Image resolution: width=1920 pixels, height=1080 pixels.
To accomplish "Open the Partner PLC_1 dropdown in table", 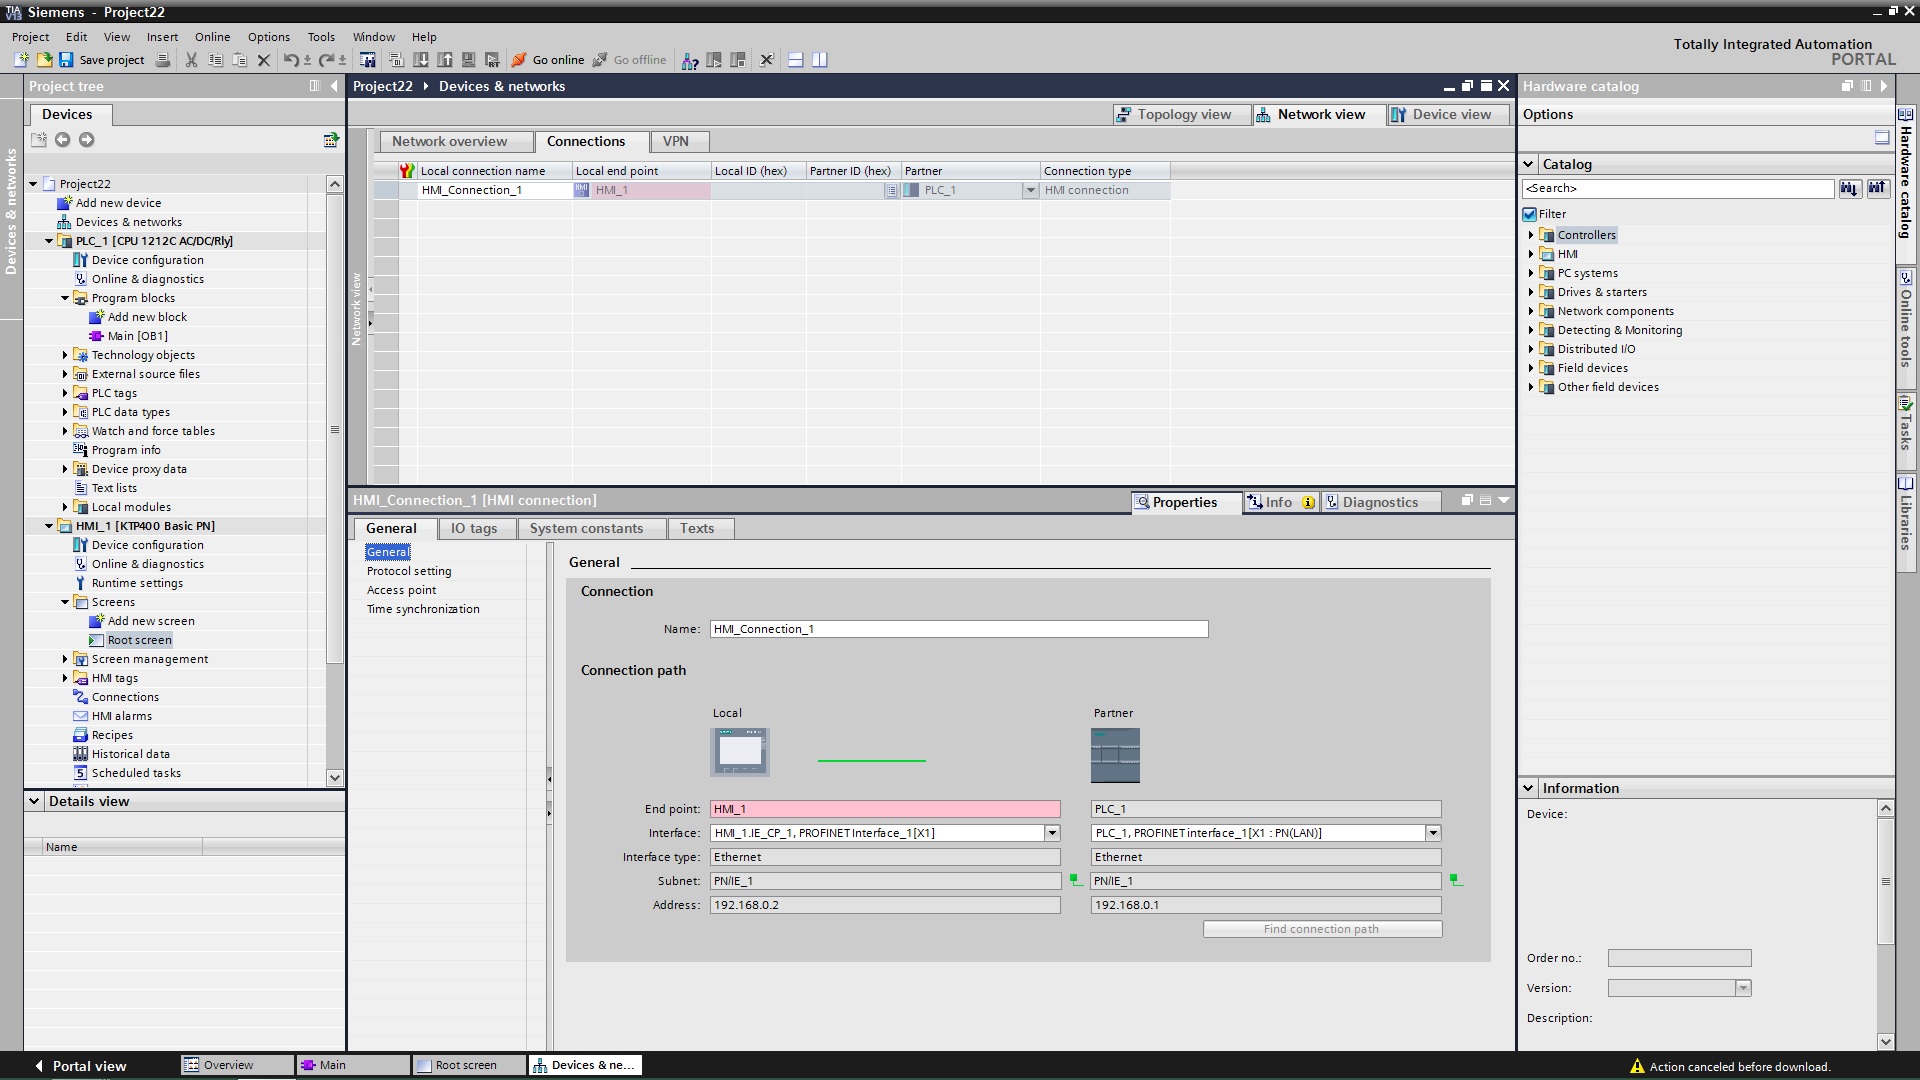I will [x=1030, y=190].
